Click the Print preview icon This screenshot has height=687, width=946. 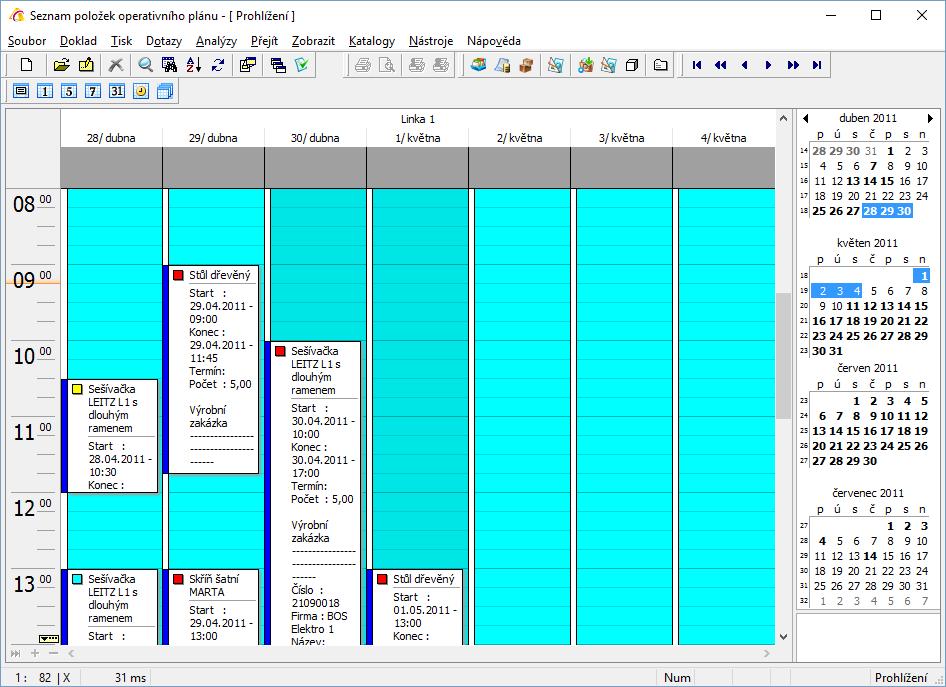(x=387, y=65)
